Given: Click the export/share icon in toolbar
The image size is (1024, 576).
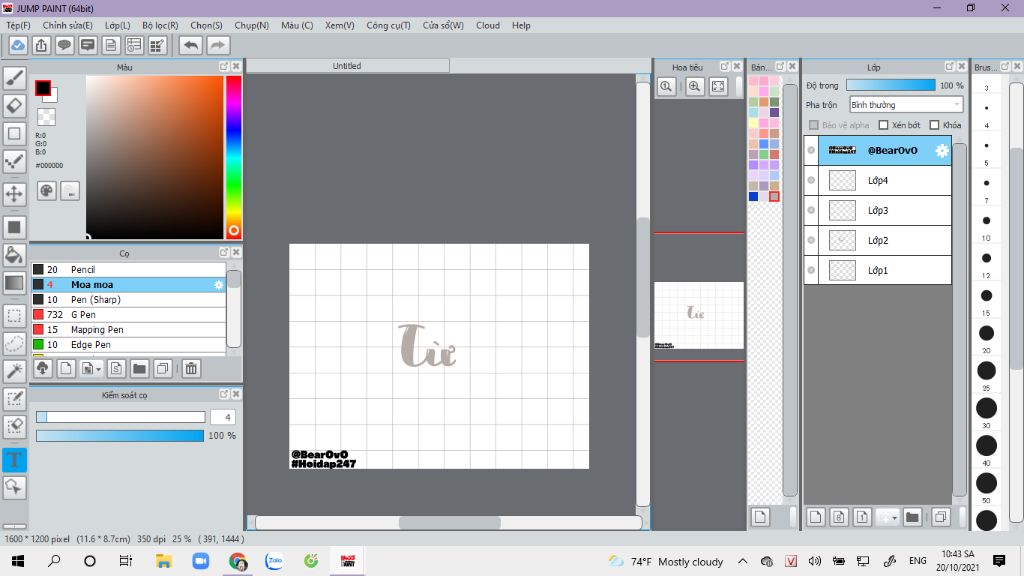Looking at the screenshot, I should 41,45.
